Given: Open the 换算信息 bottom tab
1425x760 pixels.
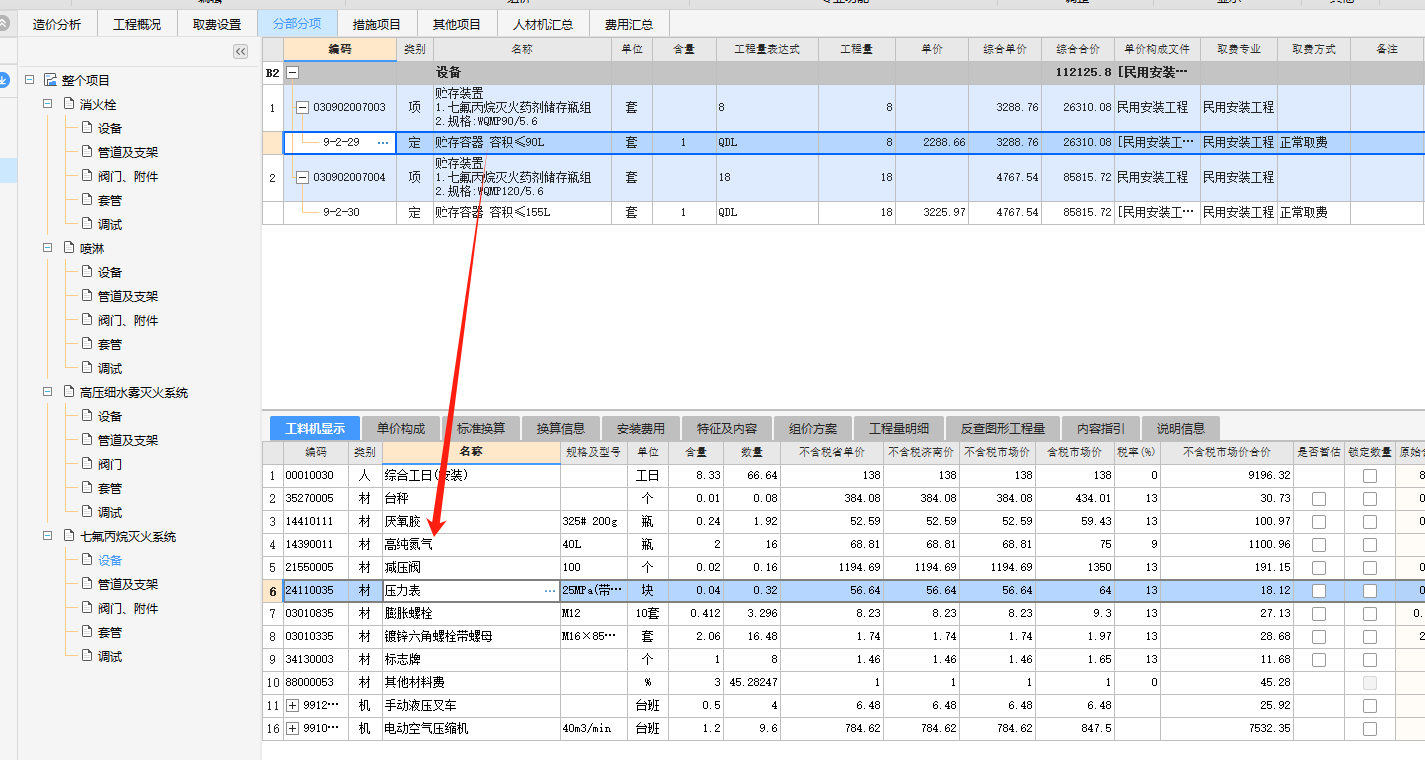Looking at the screenshot, I should tap(561, 428).
